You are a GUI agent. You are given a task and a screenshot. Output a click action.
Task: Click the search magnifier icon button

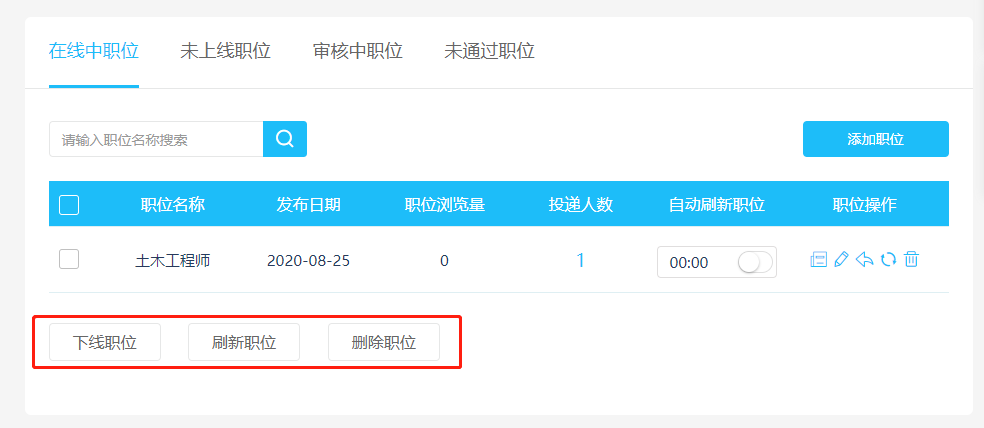(x=285, y=139)
